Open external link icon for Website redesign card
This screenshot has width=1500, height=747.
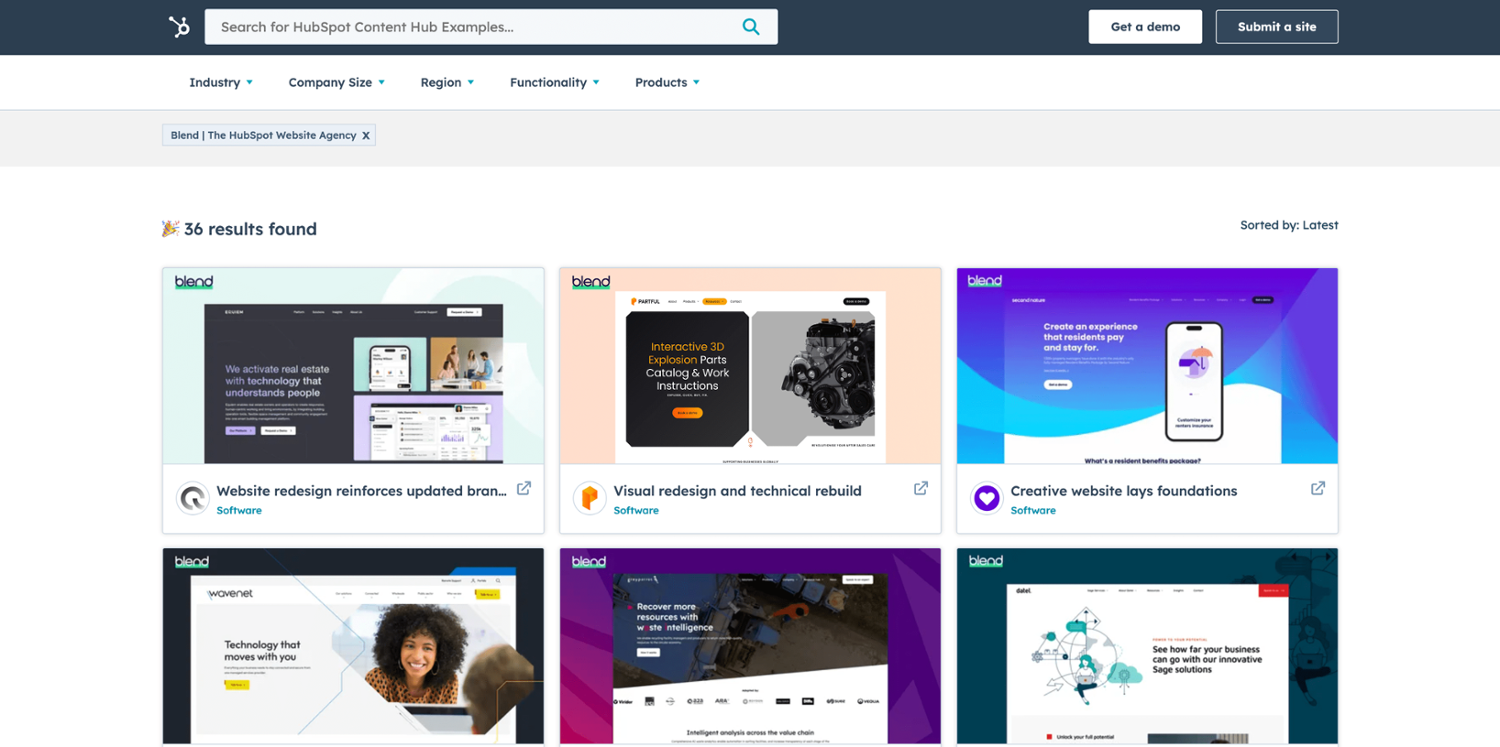click(523, 488)
